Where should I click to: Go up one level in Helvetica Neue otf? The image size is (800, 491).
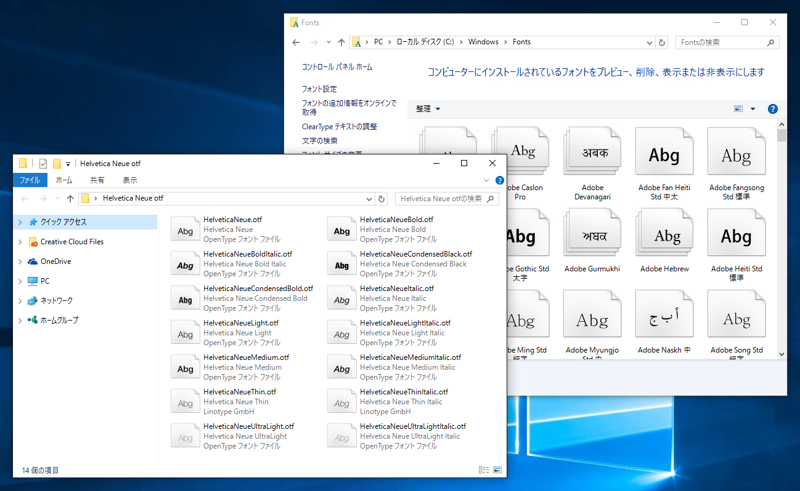click(70, 199)
